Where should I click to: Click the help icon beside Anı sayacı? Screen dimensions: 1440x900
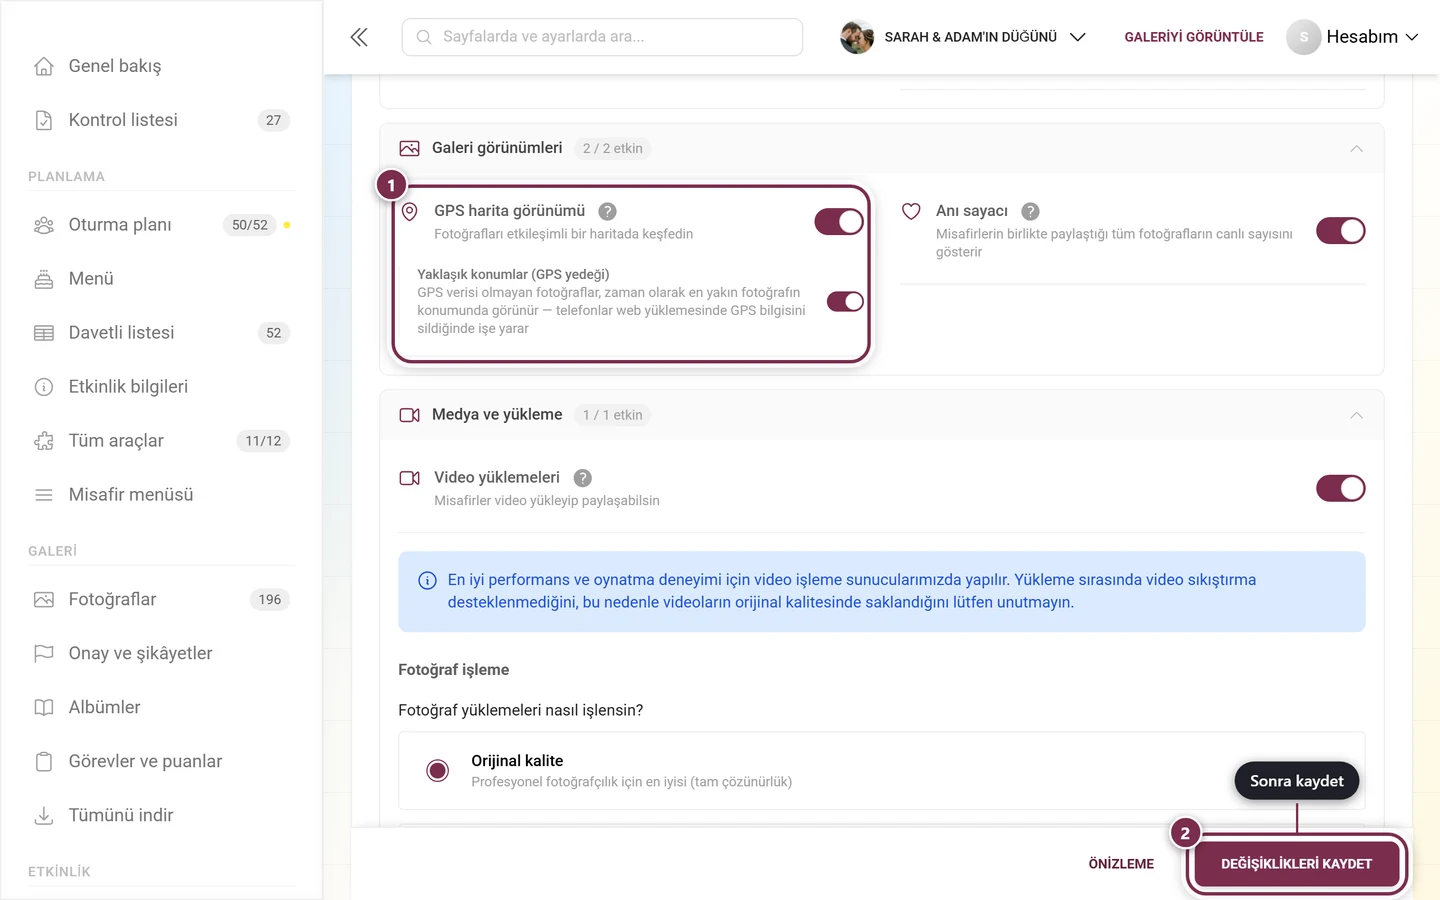(1030, 211)
